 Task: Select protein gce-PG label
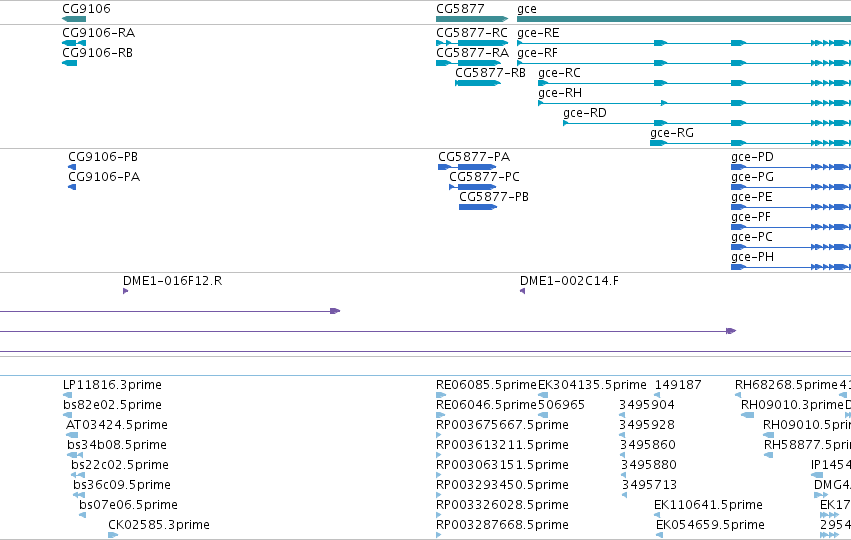coord(753,177)
